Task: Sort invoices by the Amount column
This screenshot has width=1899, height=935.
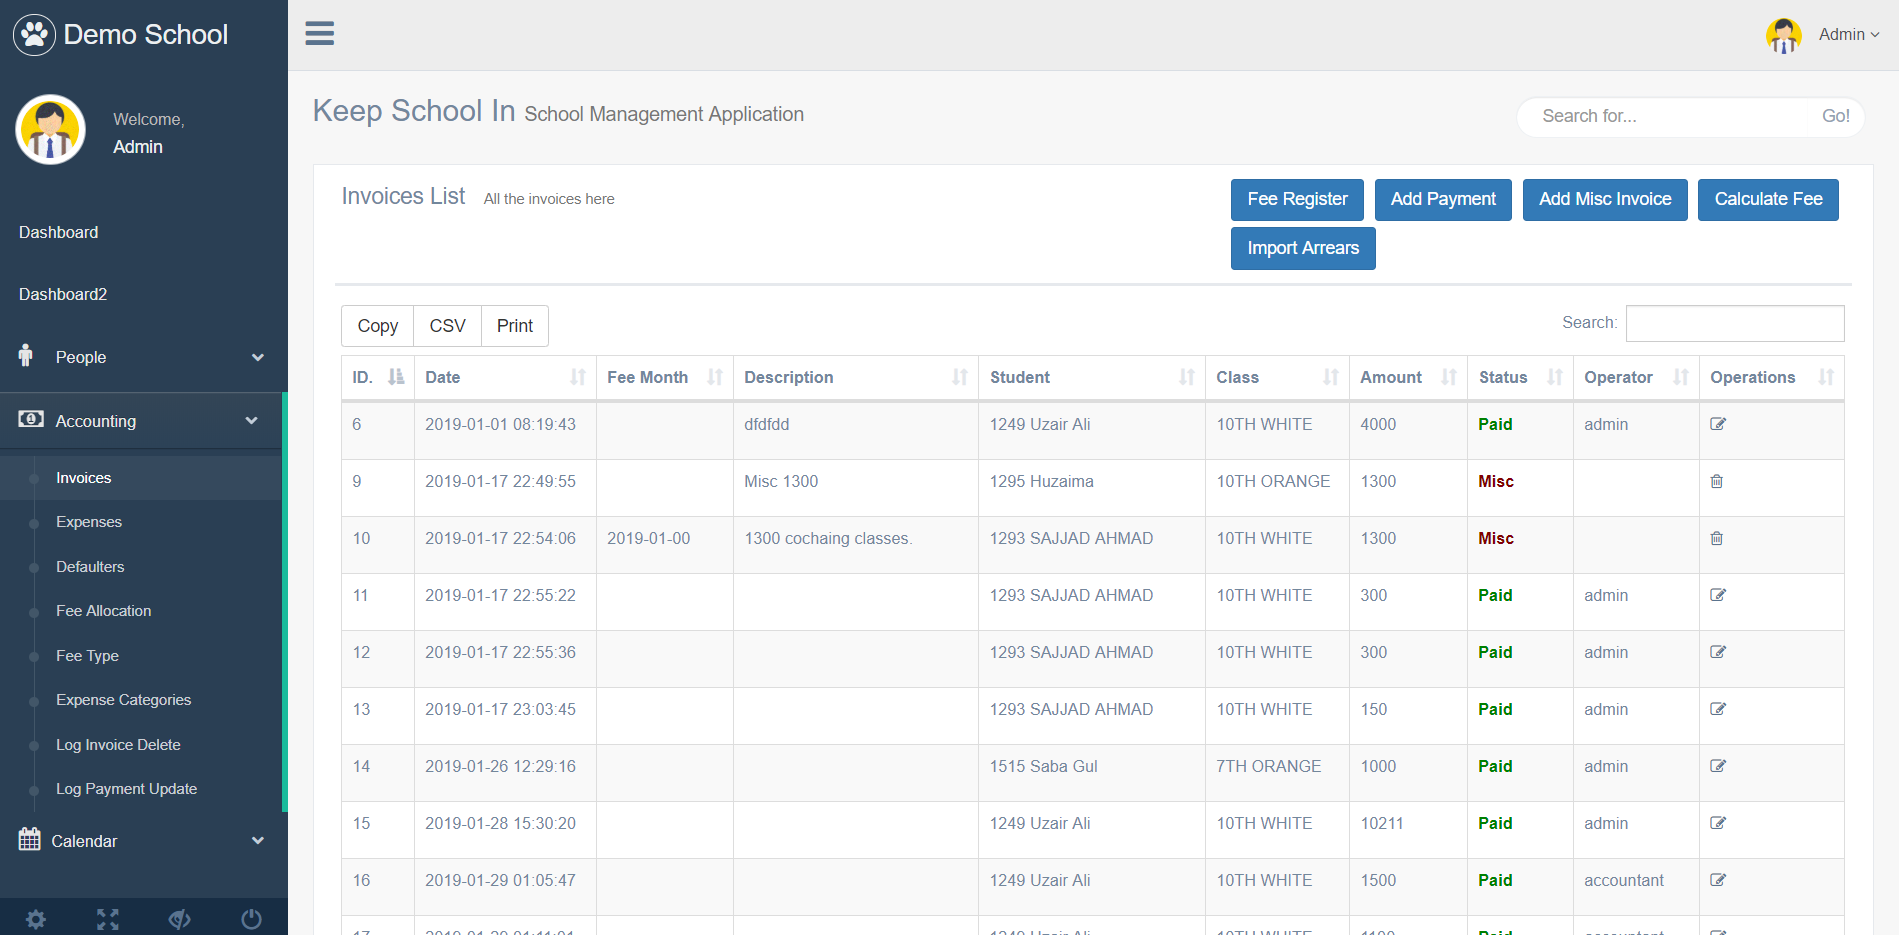Action: click(x=1408, y=377)
